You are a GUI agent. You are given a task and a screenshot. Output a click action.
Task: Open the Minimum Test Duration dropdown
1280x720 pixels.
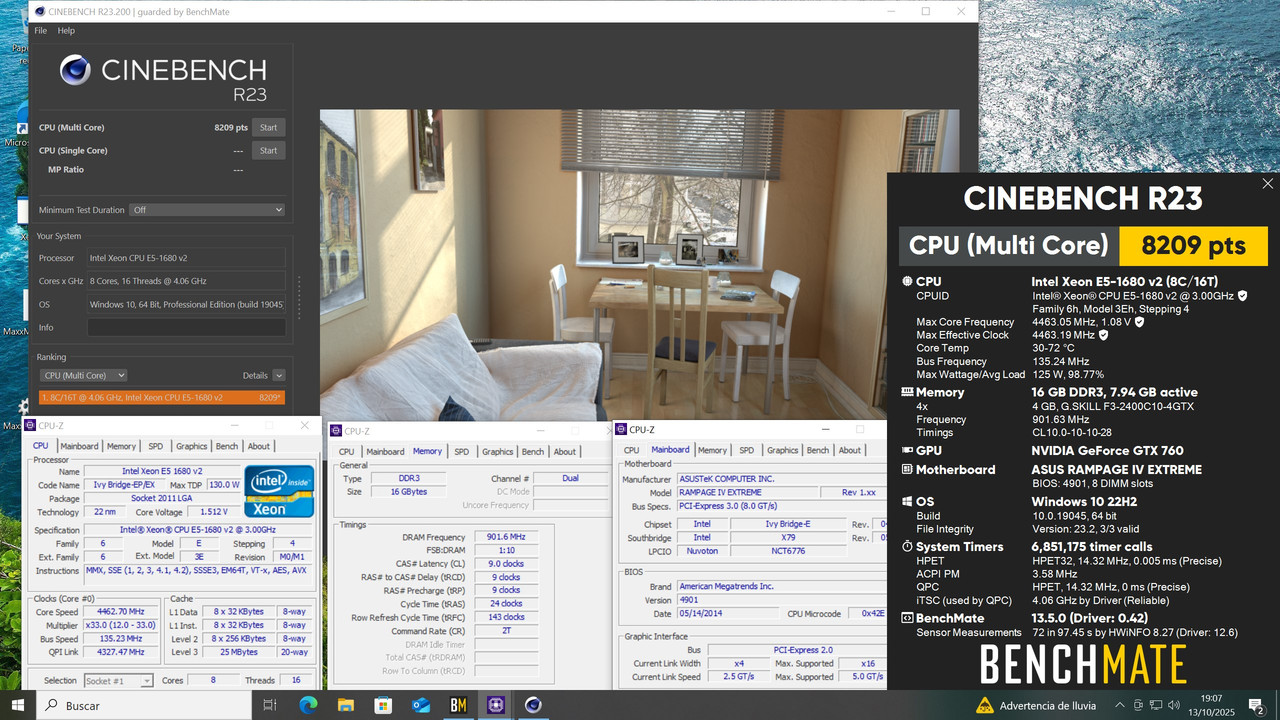coord(208,210)
